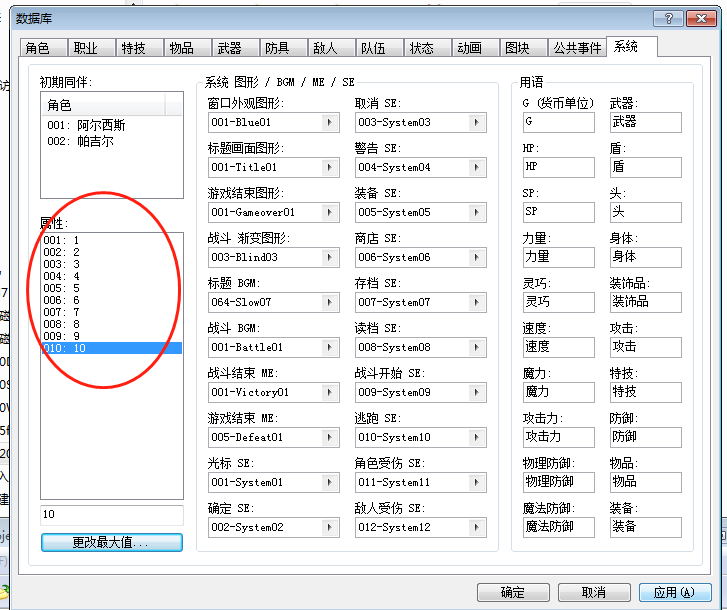The height and width of the screenshot is (610, 727).
Task: Click the 盾 term input field
Action: coord(645,167)
